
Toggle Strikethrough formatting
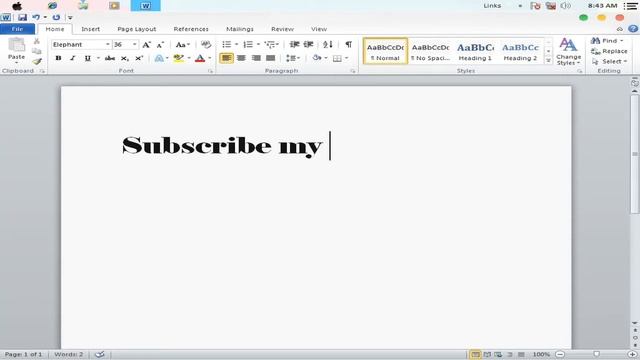click(x=110, y=58)
